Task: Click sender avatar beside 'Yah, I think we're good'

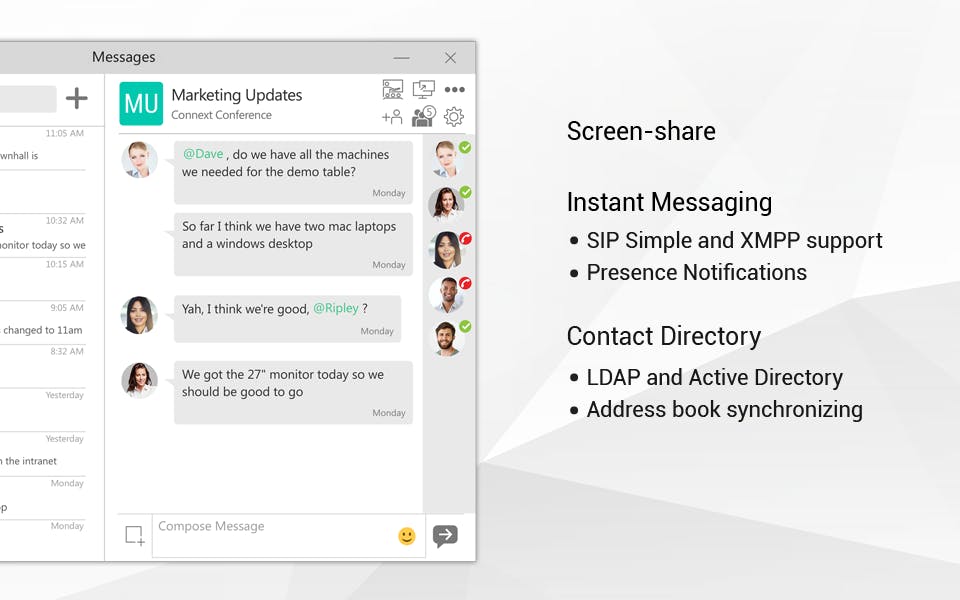Action: [140, 315]
